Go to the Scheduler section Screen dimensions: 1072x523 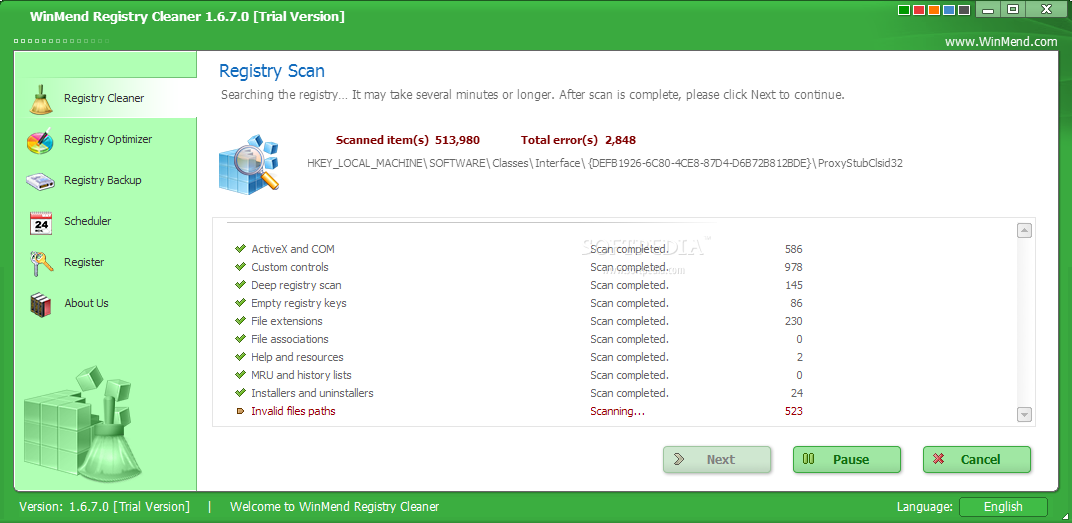click(106, 222)
